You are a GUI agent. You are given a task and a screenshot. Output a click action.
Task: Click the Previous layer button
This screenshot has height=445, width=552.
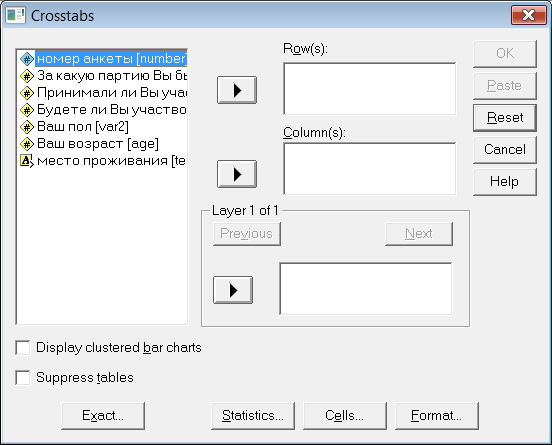point(246,234)
